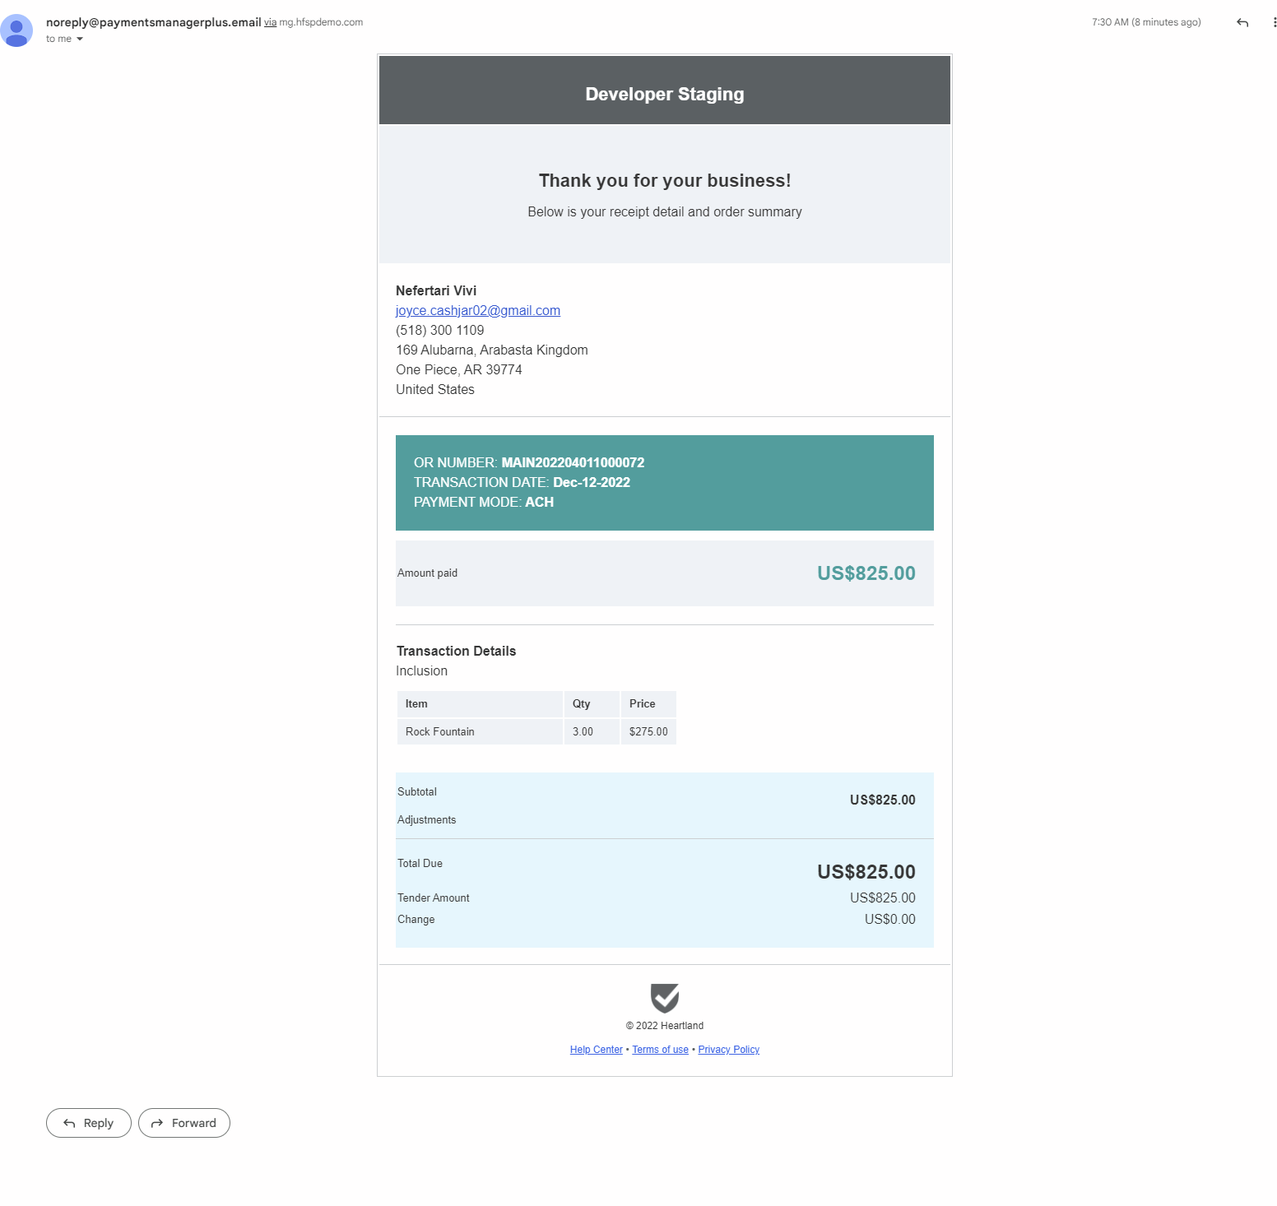This screenshot has width=1277, height=1206.
Task: Expand recipient details arrow beside "to me"
Action: click(x=80, y=39)
